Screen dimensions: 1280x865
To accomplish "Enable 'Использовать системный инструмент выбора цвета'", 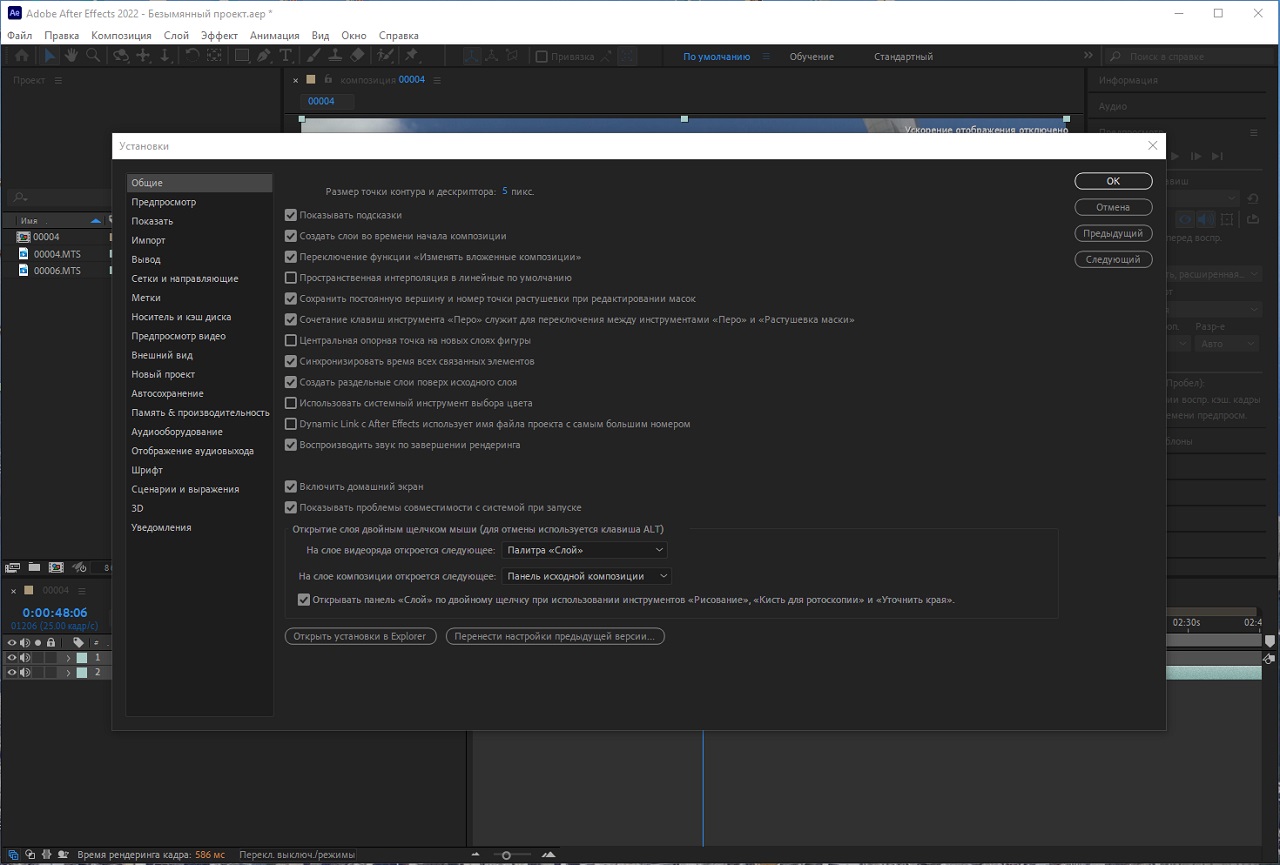I will (x=291, y=403).
